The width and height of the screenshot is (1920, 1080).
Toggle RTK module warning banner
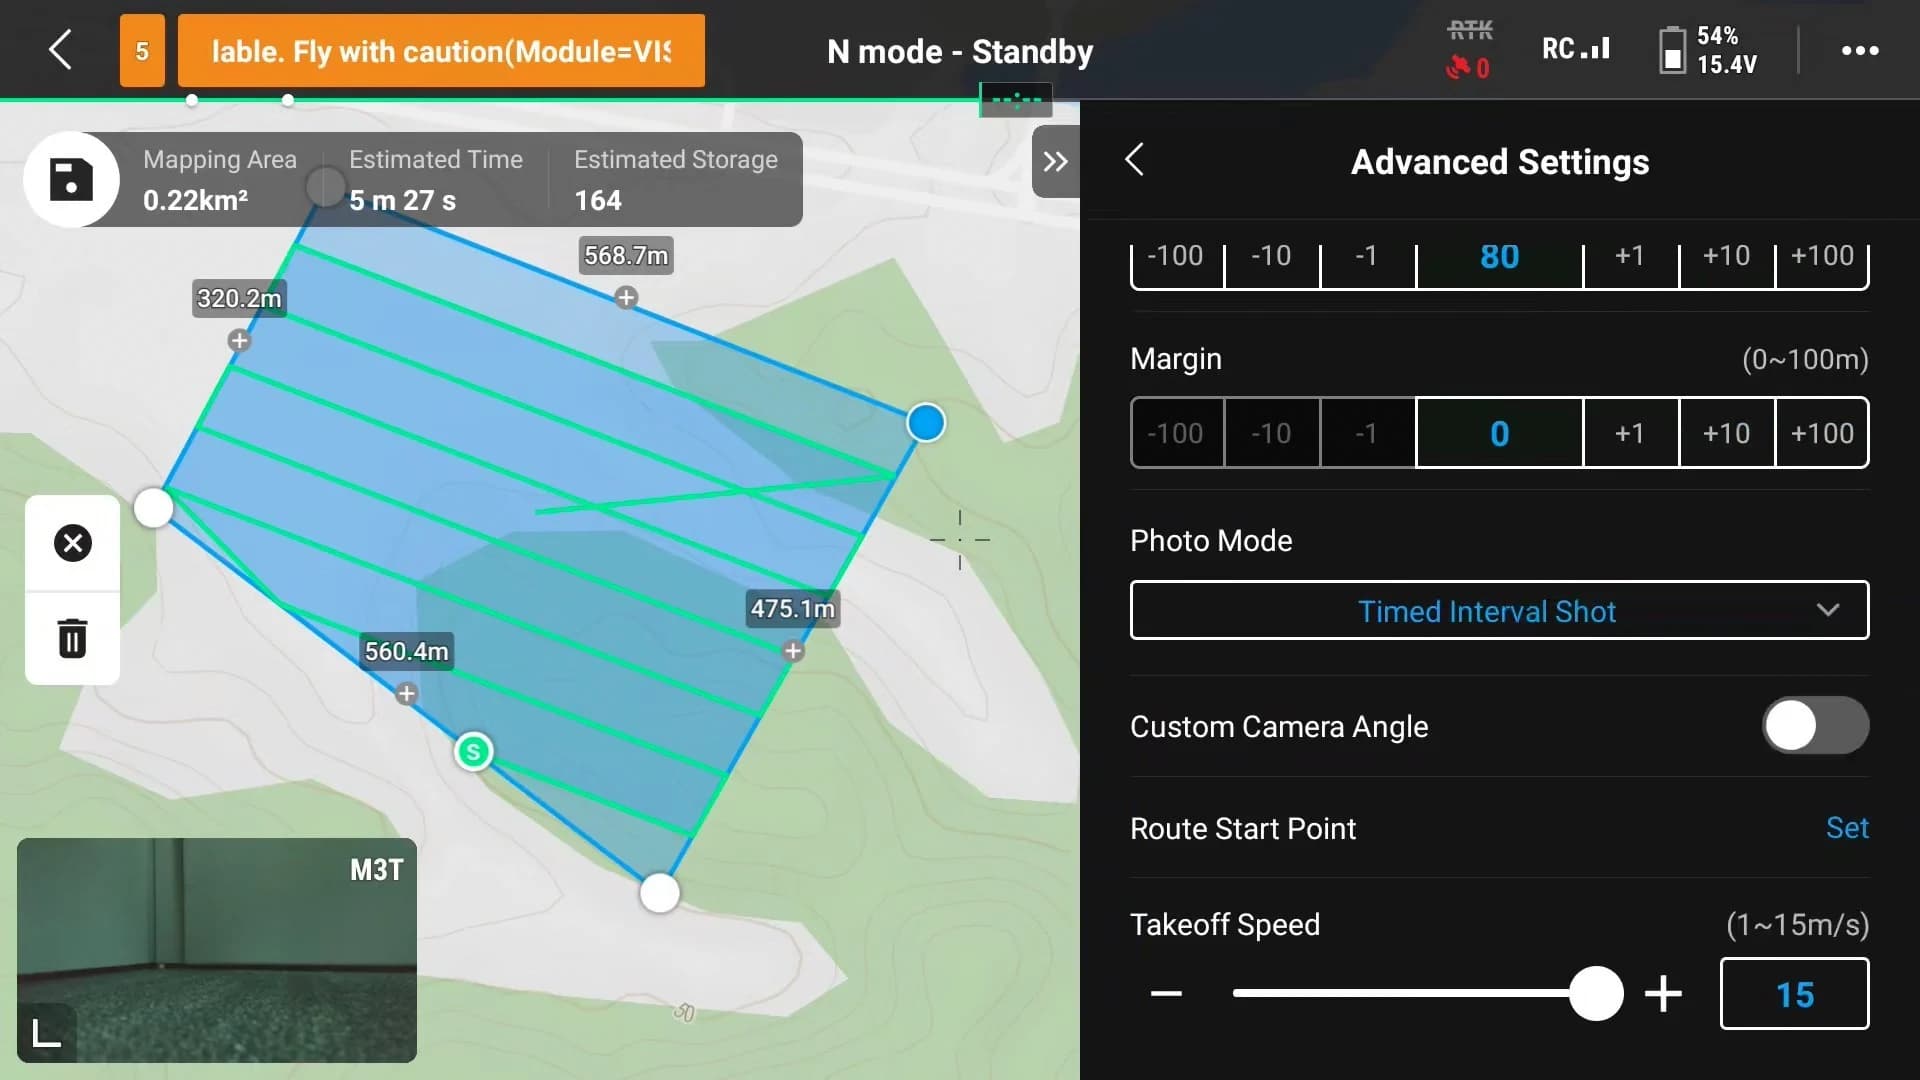[x=442, y=50]
